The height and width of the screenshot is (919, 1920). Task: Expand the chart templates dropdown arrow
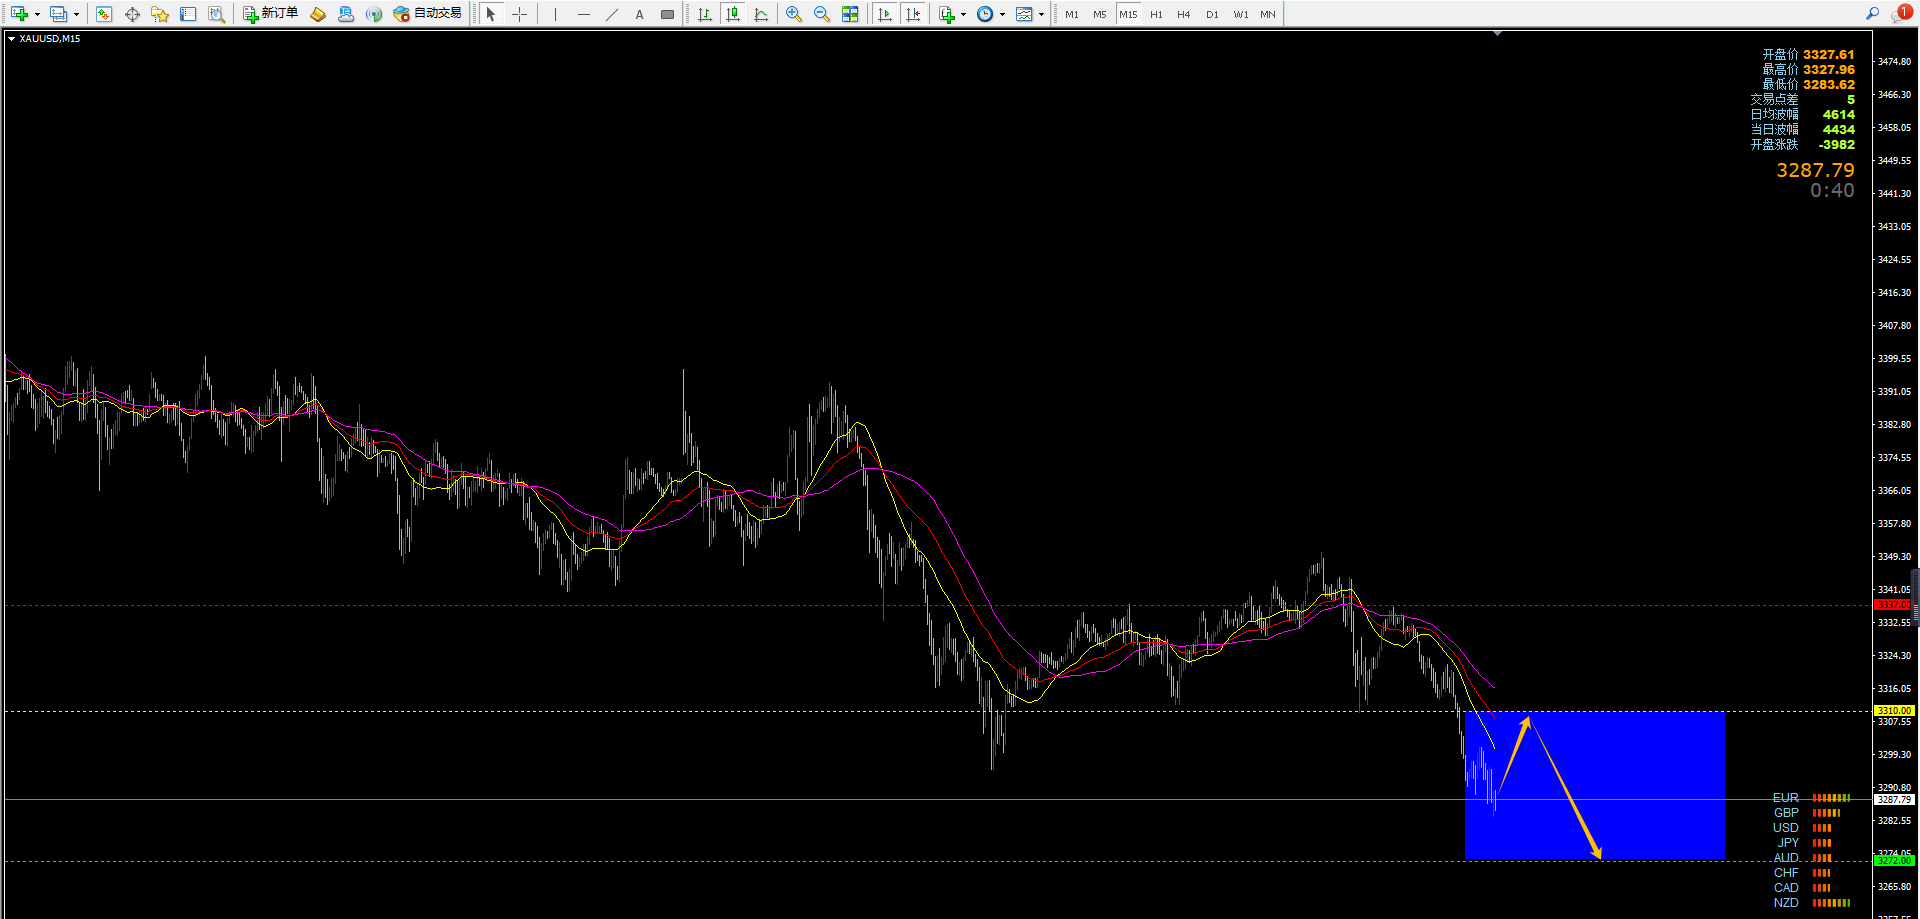(x=1042, y=14)
